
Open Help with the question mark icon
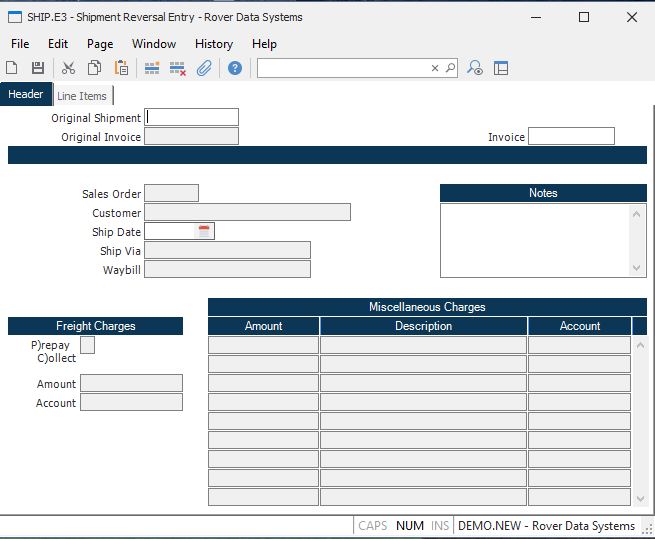pos(235,68)
